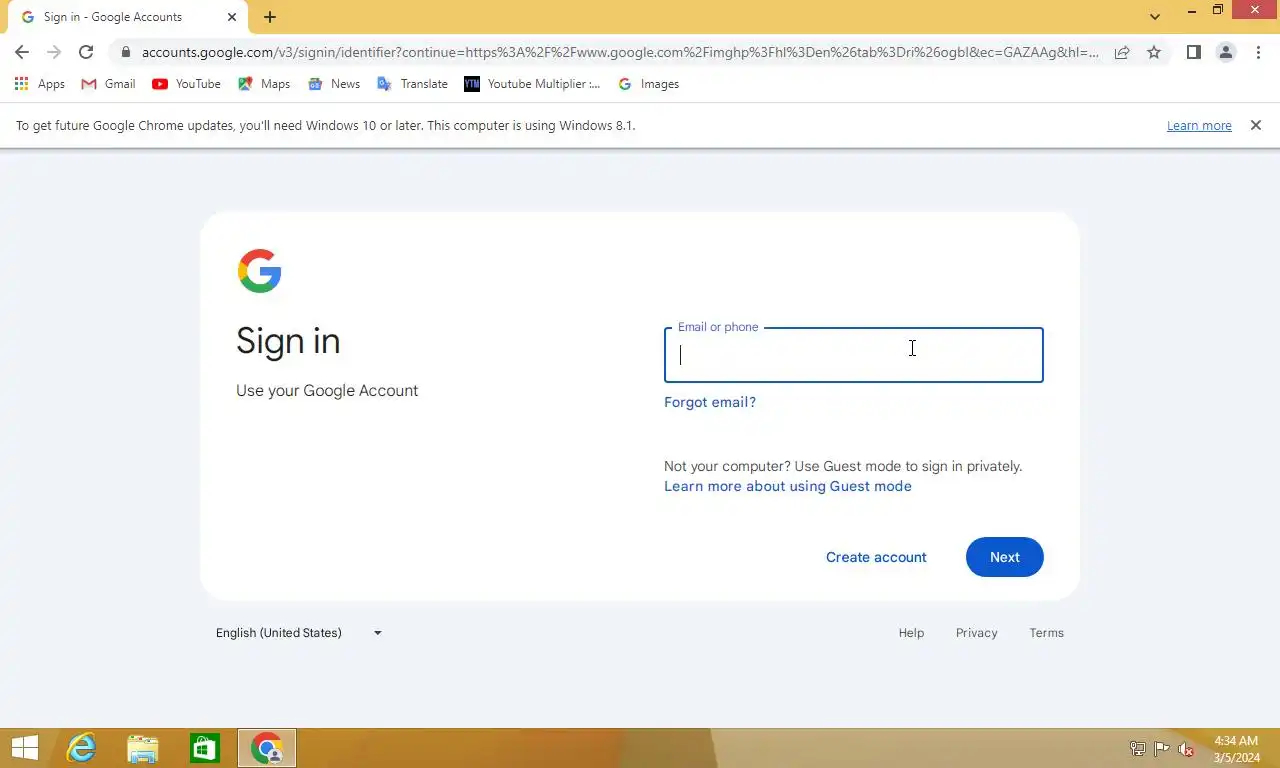Open File Explorer from taskbar
Screen dimensions: 1280x768
pyautogui.click(x=143, y=748)
